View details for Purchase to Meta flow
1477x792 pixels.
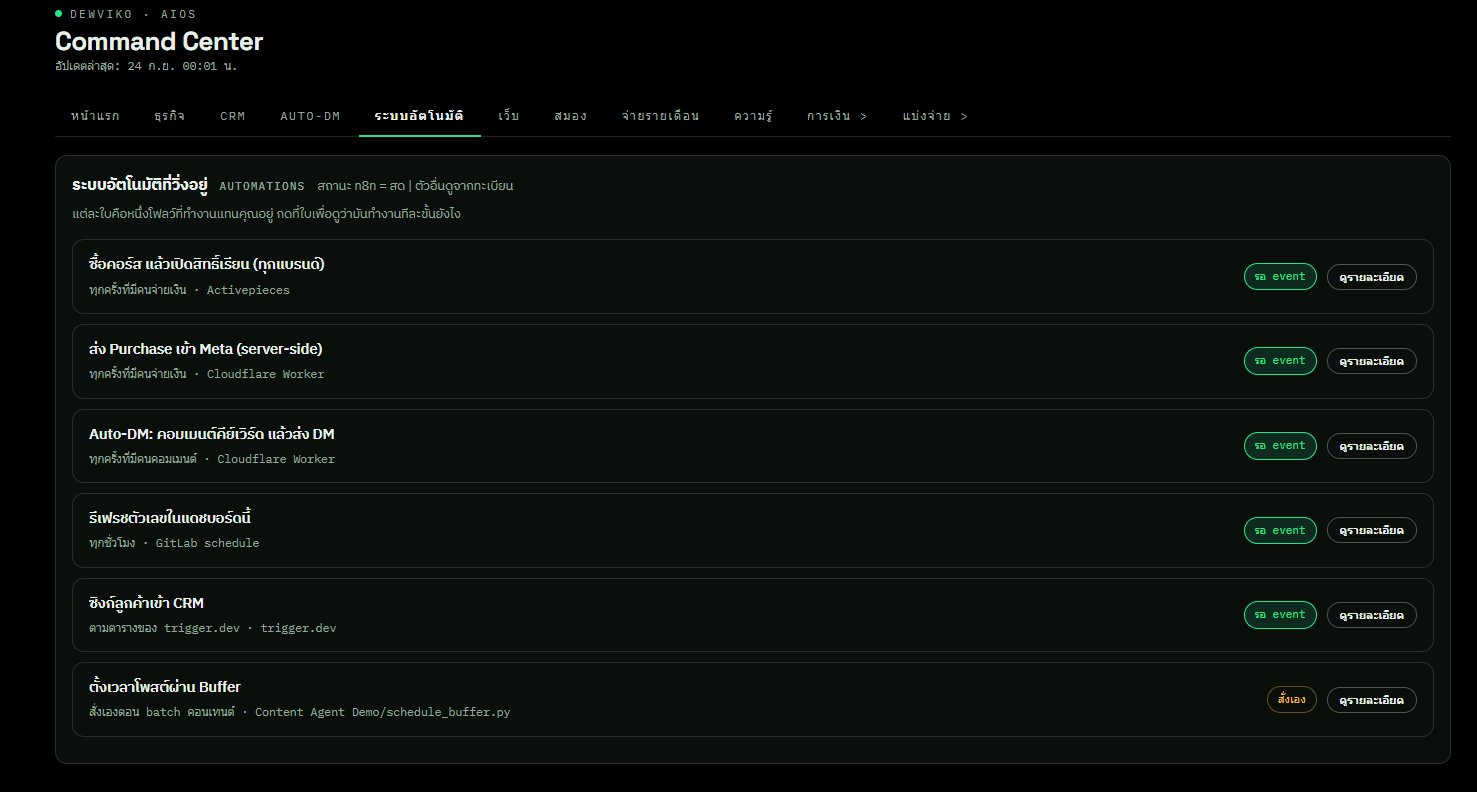1371,361
